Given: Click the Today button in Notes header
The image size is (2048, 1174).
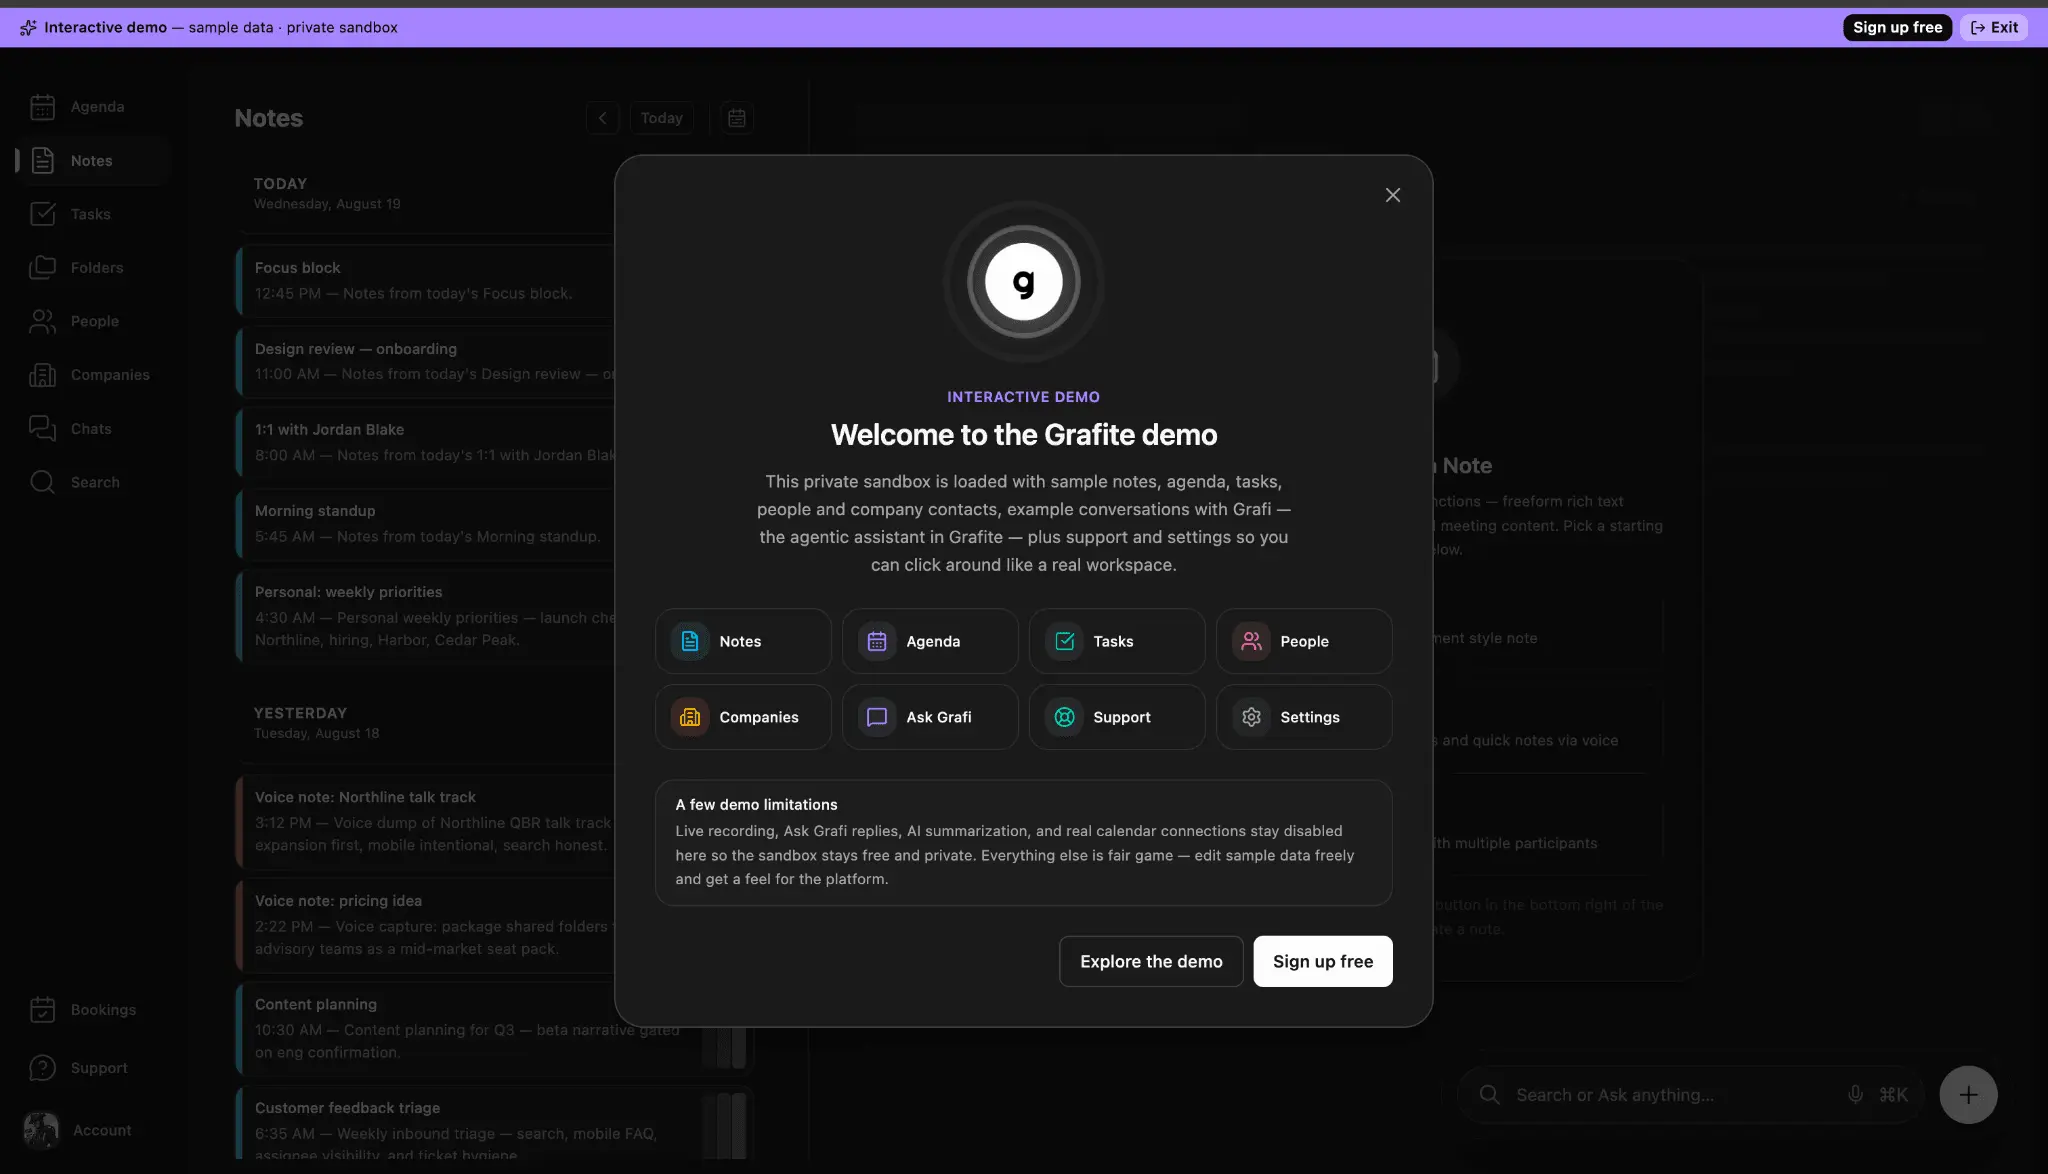Looking at the screenshot, I should click(x=661, y=118).
